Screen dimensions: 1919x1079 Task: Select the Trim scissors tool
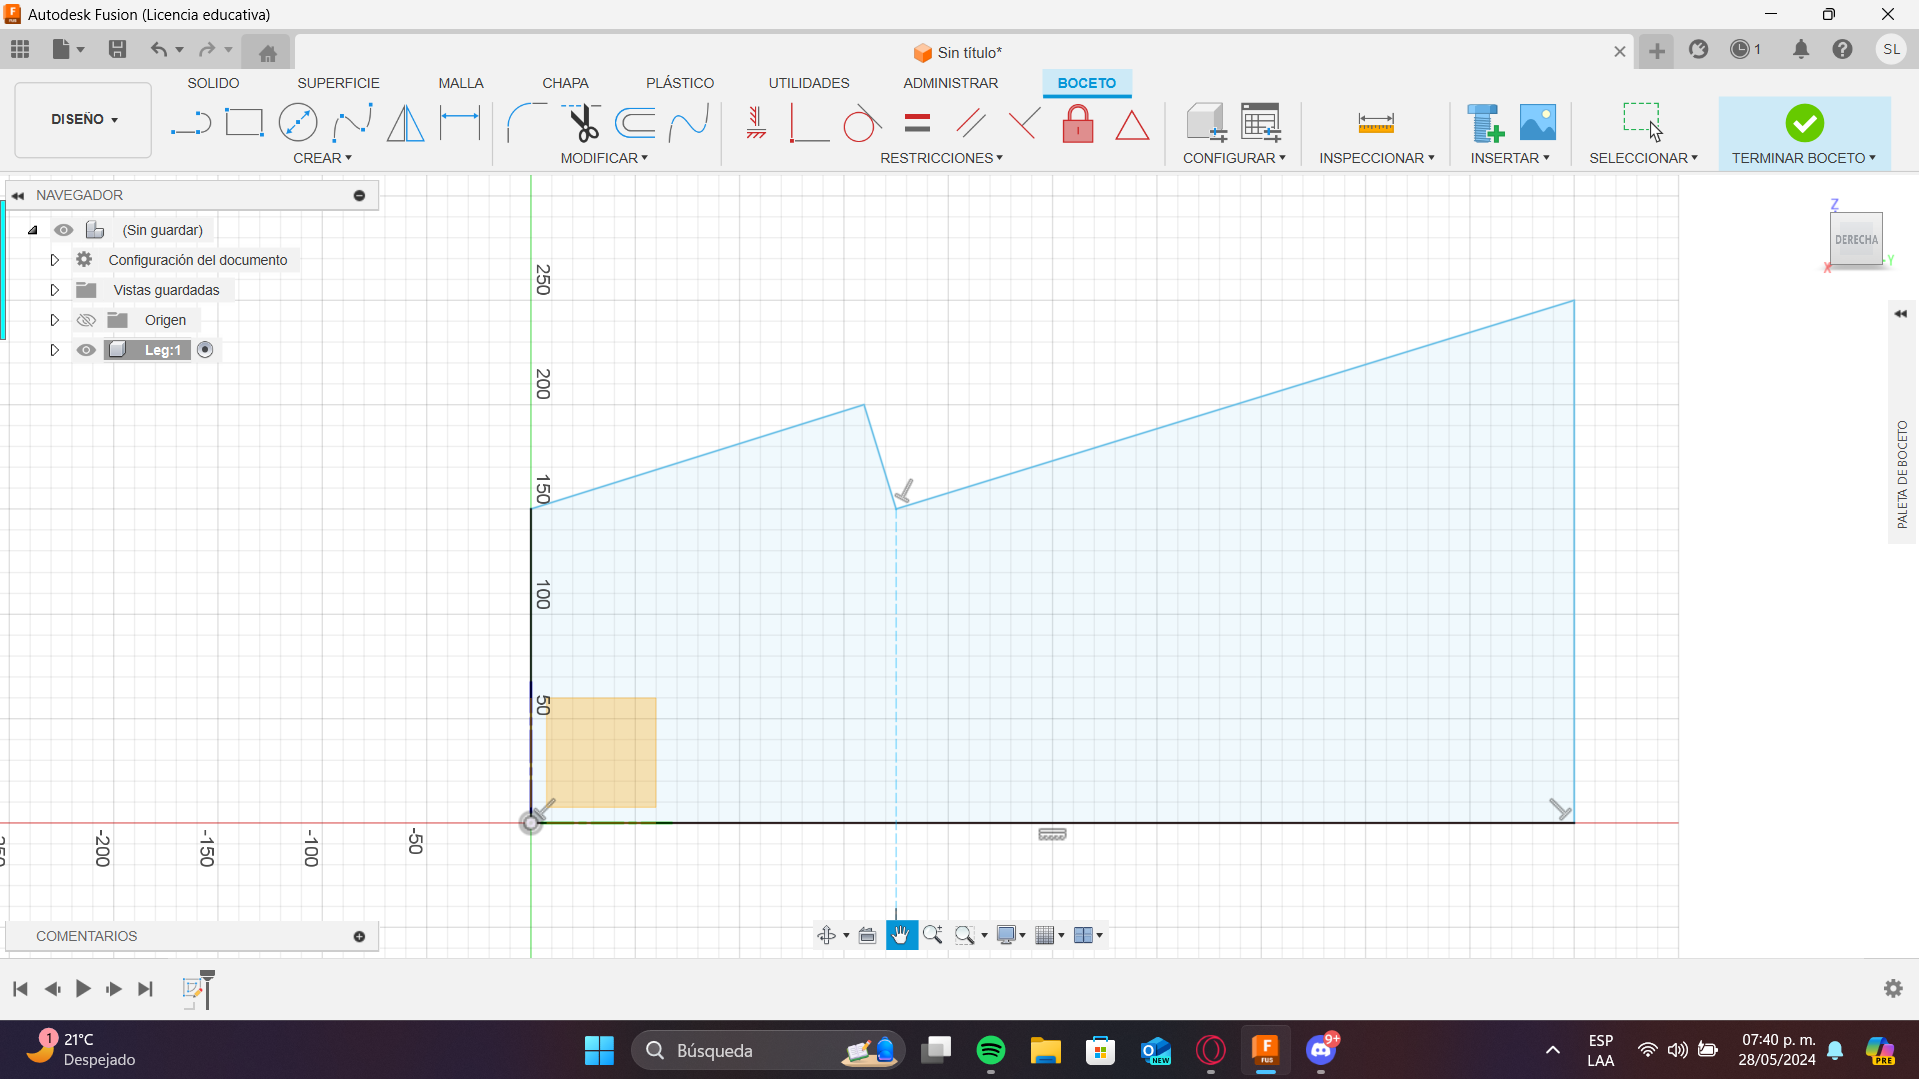tap(581, 123)
